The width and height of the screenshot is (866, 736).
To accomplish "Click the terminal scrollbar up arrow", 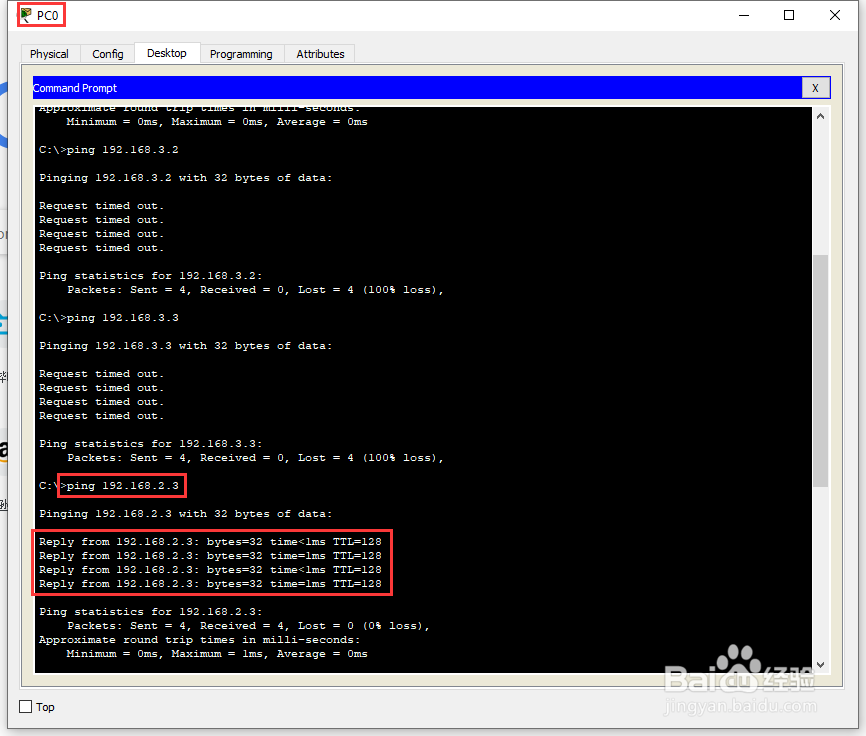I will [820, 117].
